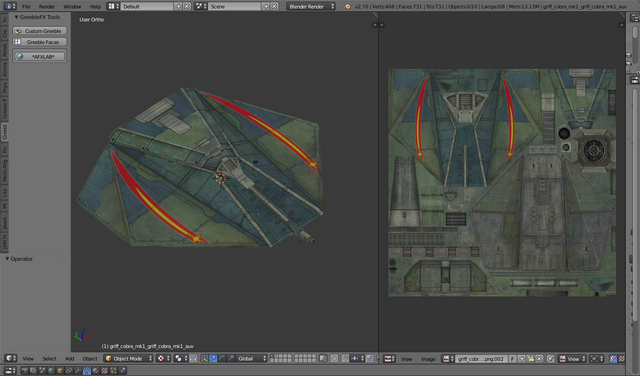Open the Image menu in UV editor

428,359
